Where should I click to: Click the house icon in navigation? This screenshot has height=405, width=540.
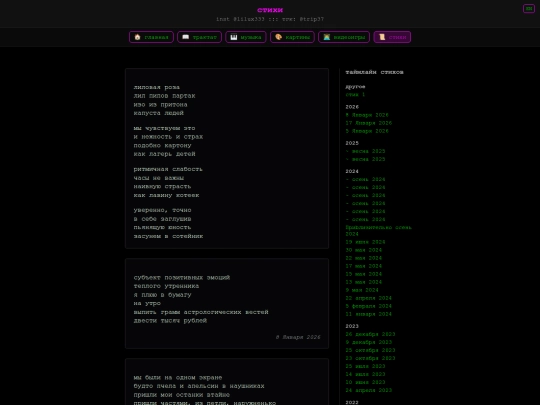[x=137, y=37]
